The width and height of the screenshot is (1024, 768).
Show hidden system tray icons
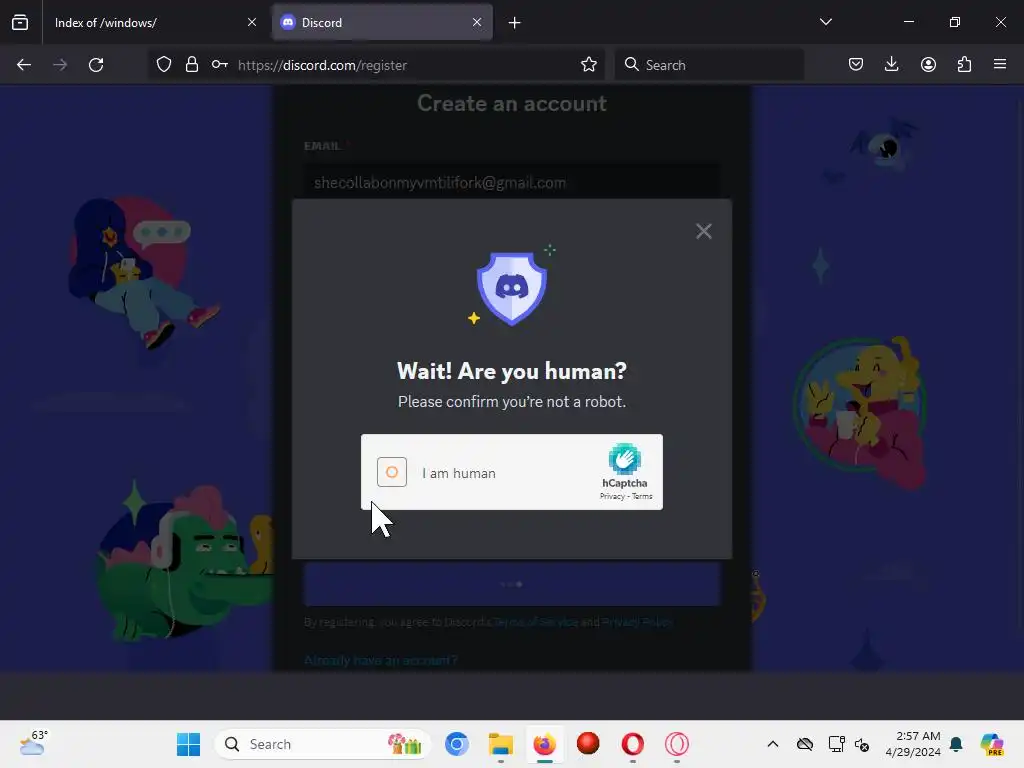[x=773, y=744]
